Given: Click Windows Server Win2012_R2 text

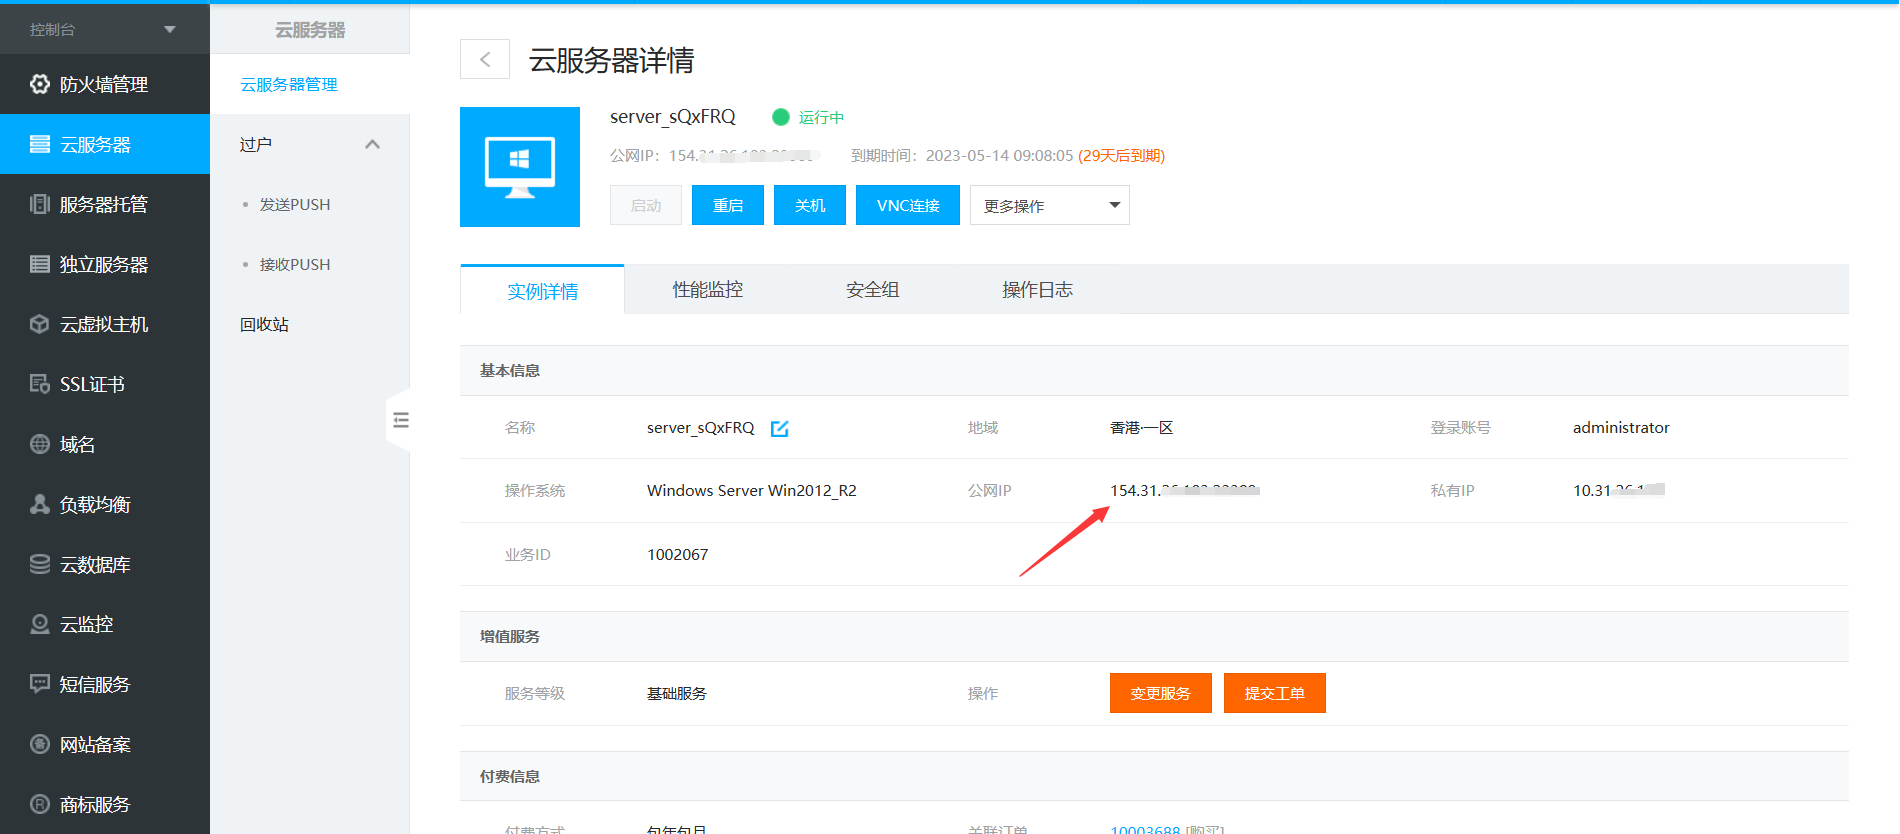Looking at the screenshot, I should point(752,490).
